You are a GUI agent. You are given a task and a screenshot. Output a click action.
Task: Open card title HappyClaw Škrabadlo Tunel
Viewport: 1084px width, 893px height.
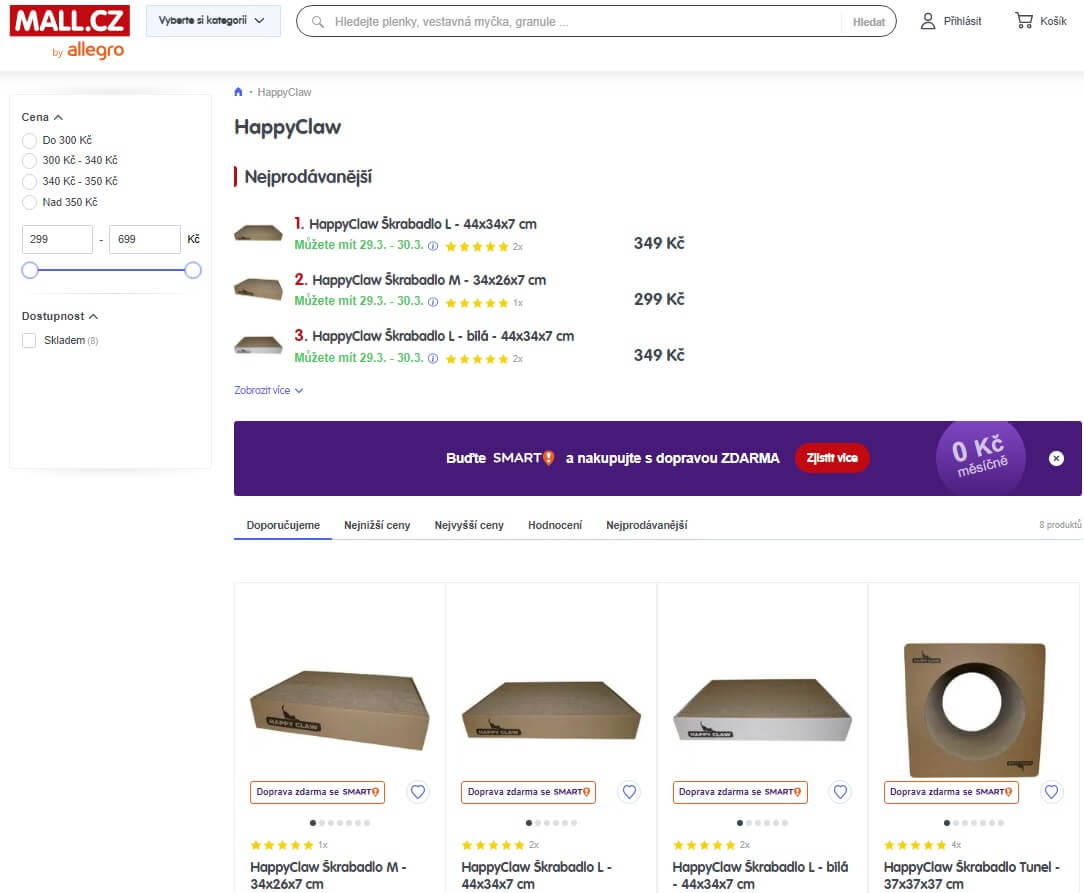coord(971,875)
